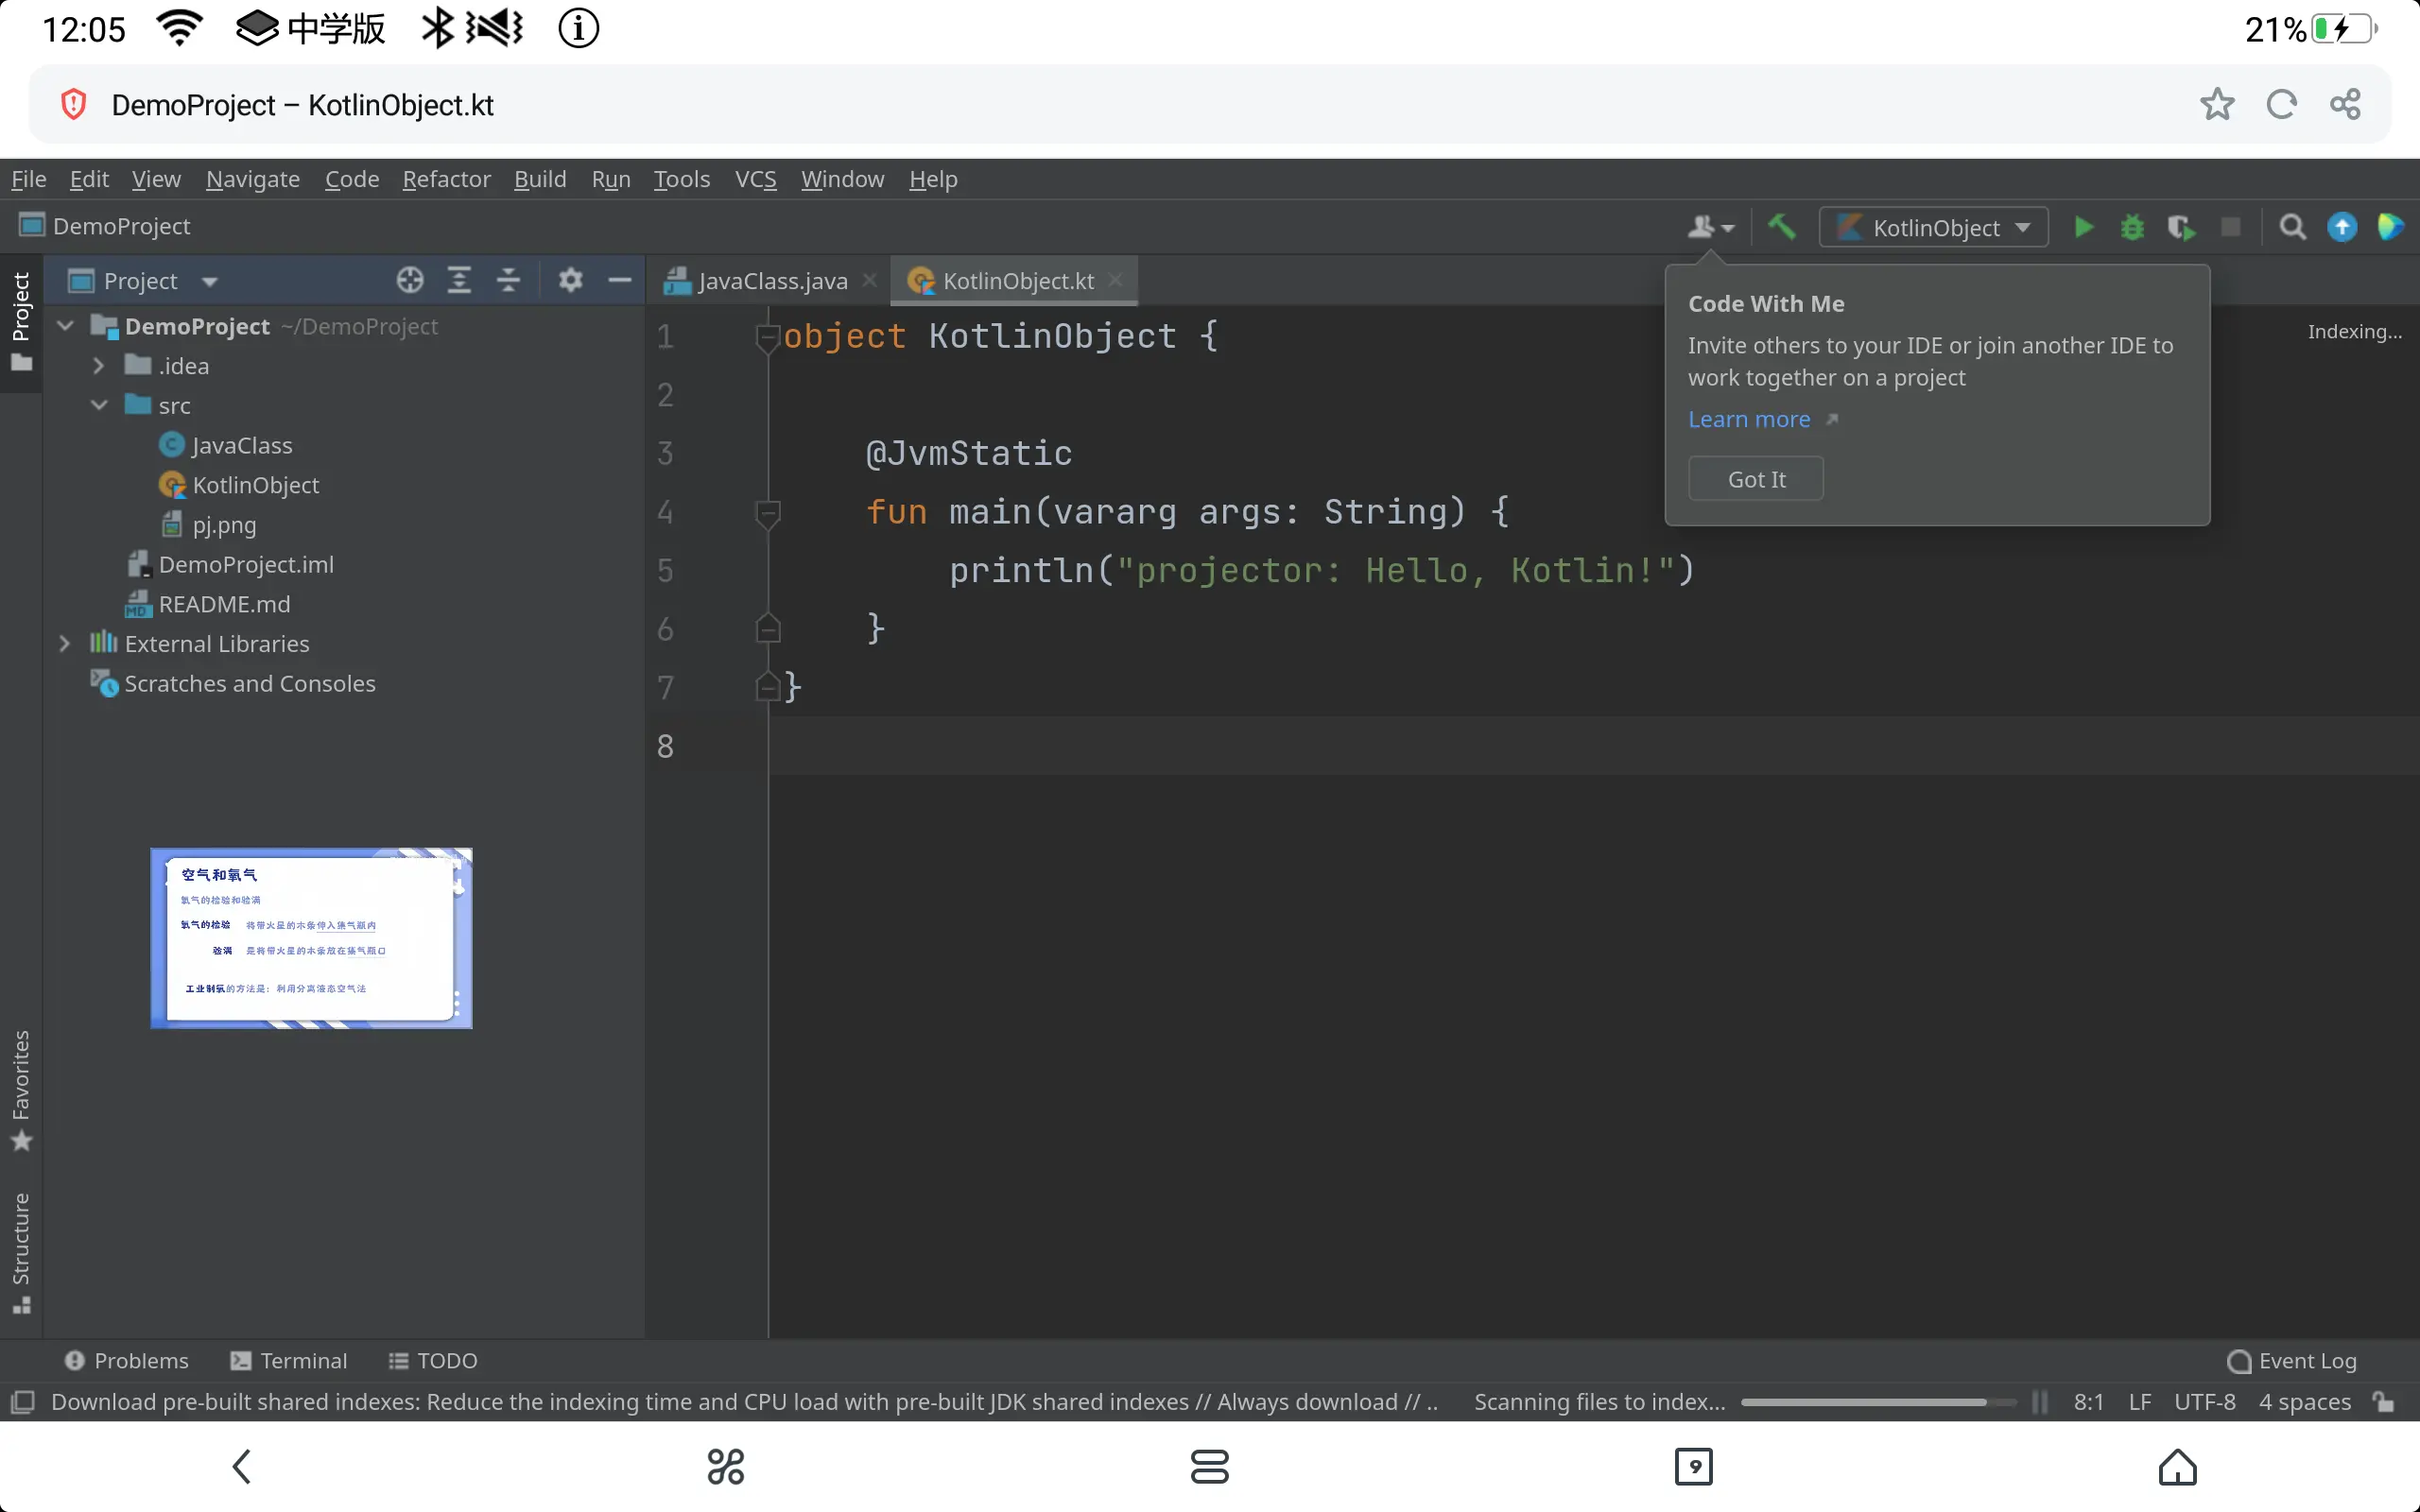Screen dimensions: 2420x1512
Task: Open Project panel settings with the gear icon
Action: point(570,280)
